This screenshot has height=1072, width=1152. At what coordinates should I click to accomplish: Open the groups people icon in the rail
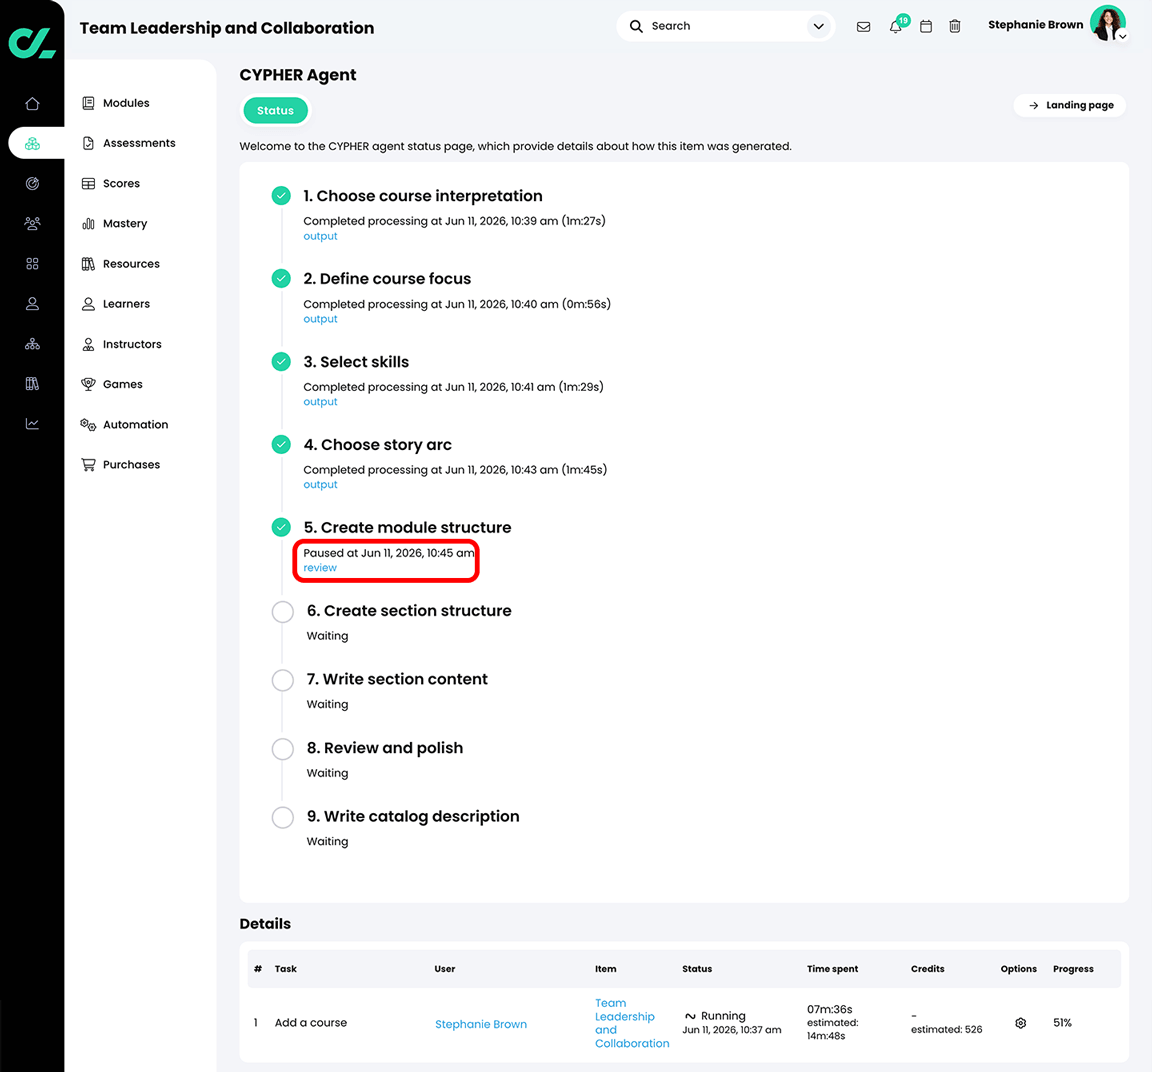coord(32,223)
